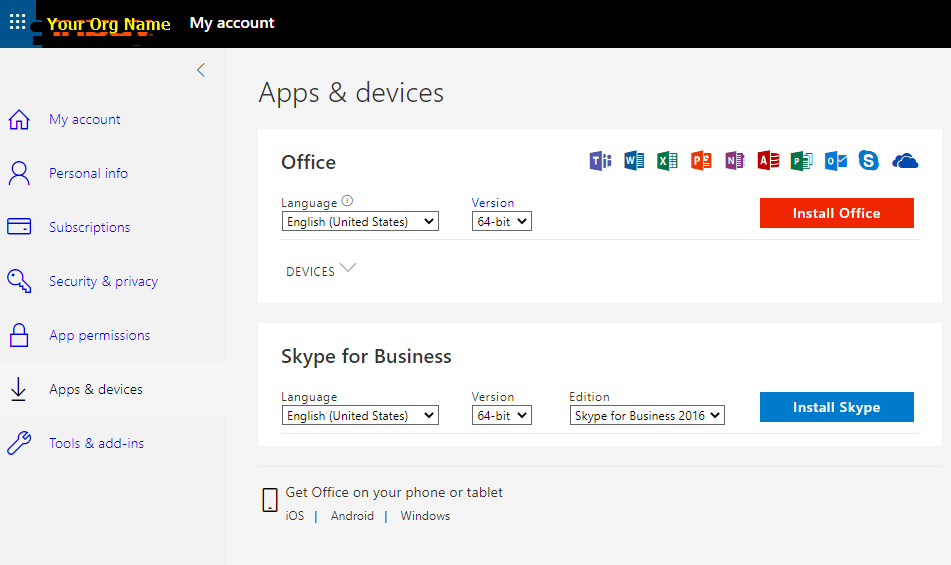This screenshot has height=565, width=951.
Task: Click the person icon for Personal info
Action: coord(19,173)
